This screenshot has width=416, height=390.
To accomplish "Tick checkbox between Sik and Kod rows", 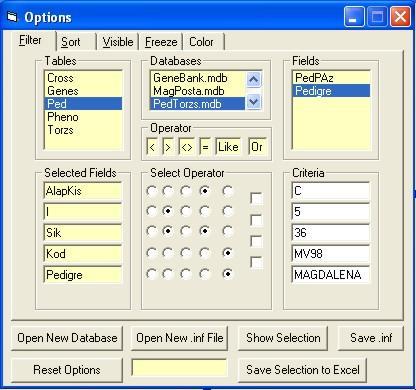I will click(x=256, y=241).
